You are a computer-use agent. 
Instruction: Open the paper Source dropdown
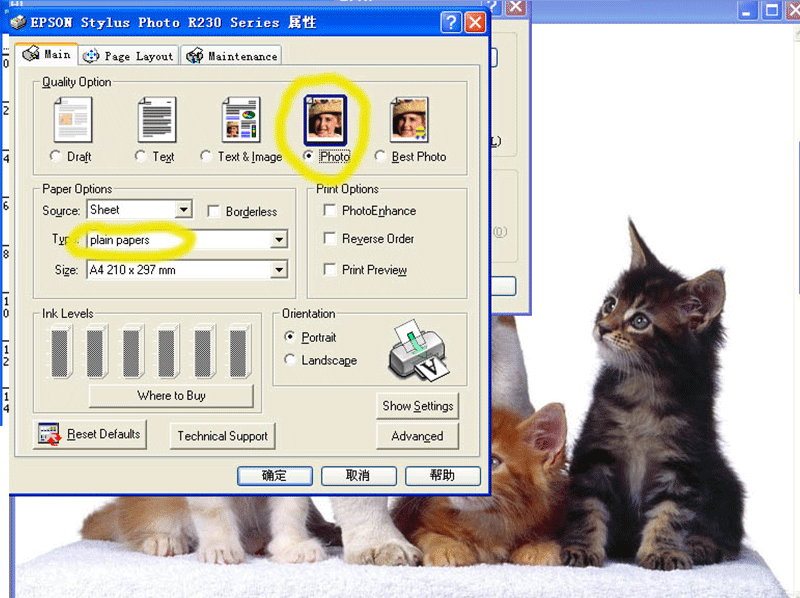click(x=183, y=210)
